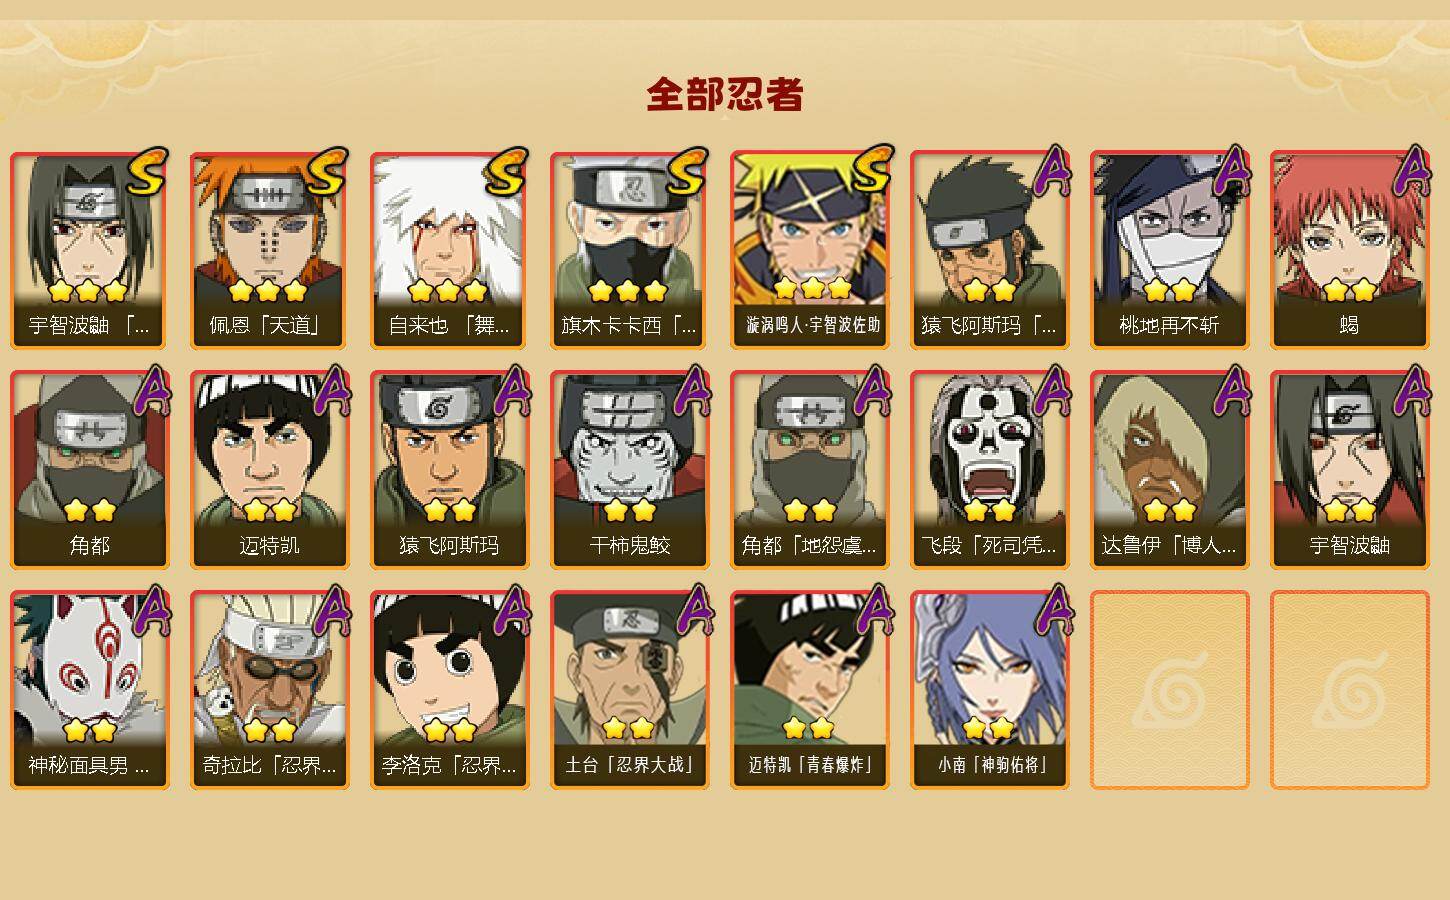Click S-rank badge on Naruto-Sasuke card
Screen dimensions: 1450x900
871,170
